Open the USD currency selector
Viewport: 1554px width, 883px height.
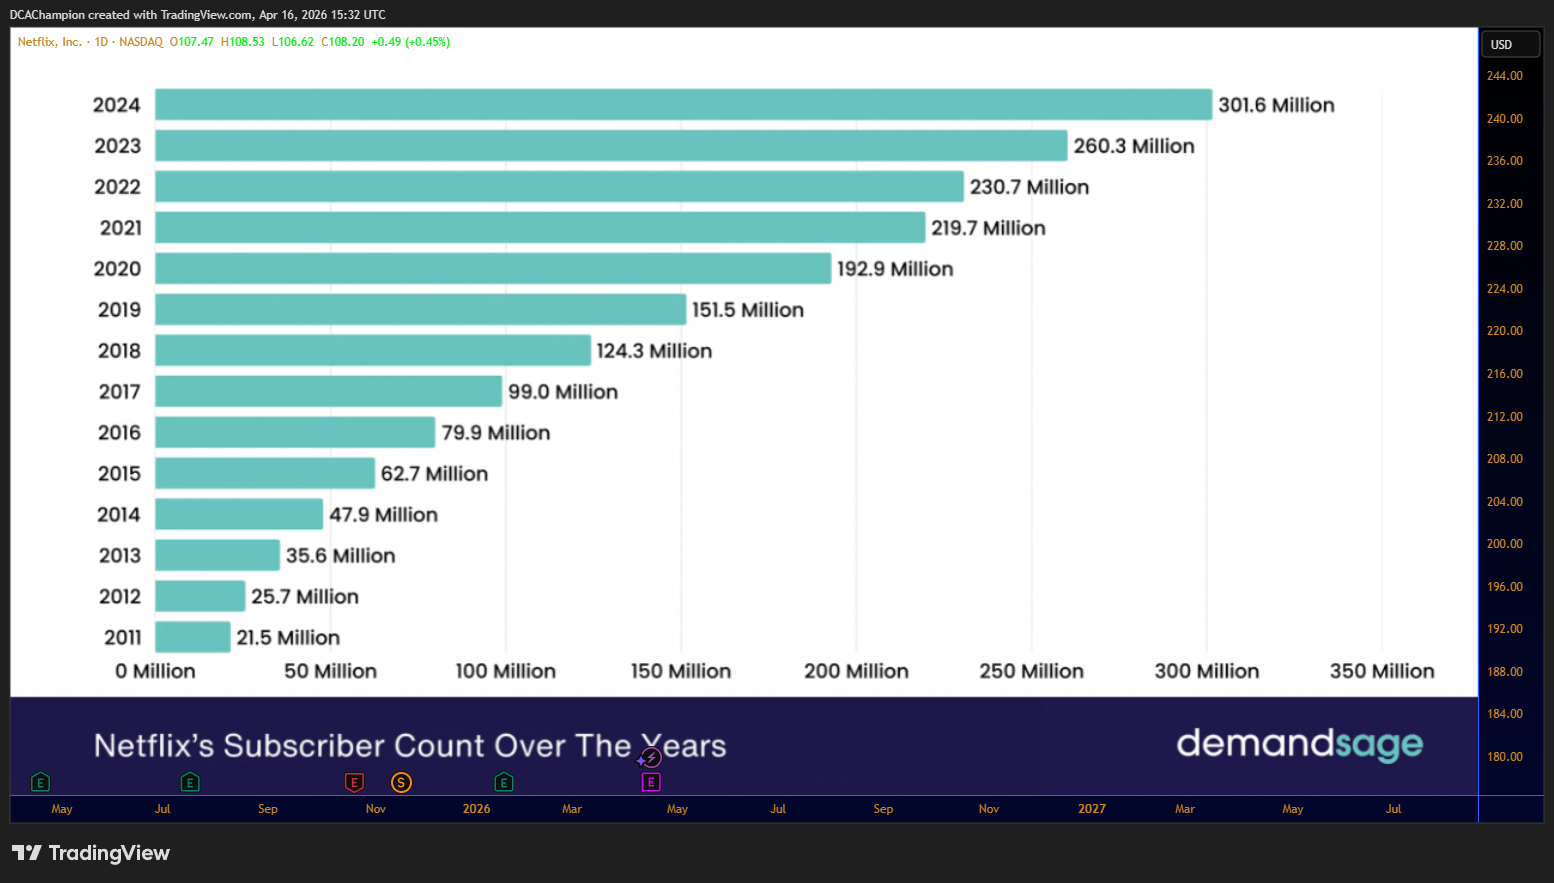1510,44
